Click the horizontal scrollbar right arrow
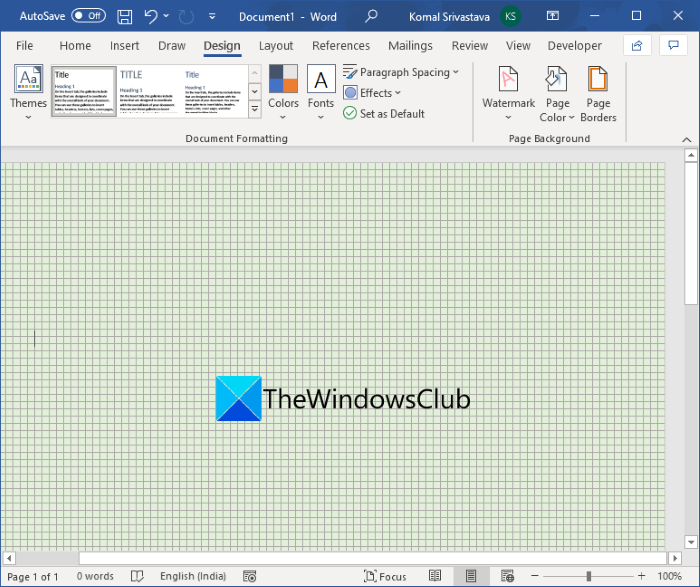The width and height of the screenshot is (700, 587). coord(675,558)
